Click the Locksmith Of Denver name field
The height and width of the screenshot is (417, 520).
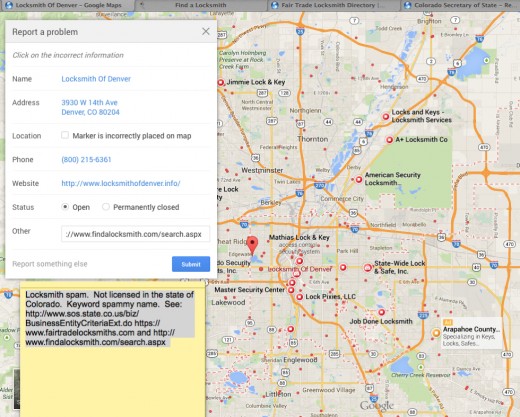[x=96, y=79]
